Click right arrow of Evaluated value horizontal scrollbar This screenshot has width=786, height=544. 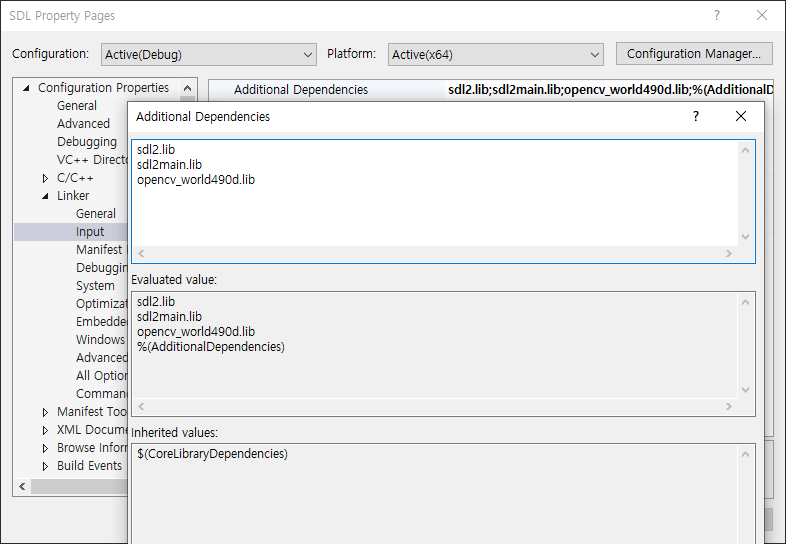click(729, 407)
